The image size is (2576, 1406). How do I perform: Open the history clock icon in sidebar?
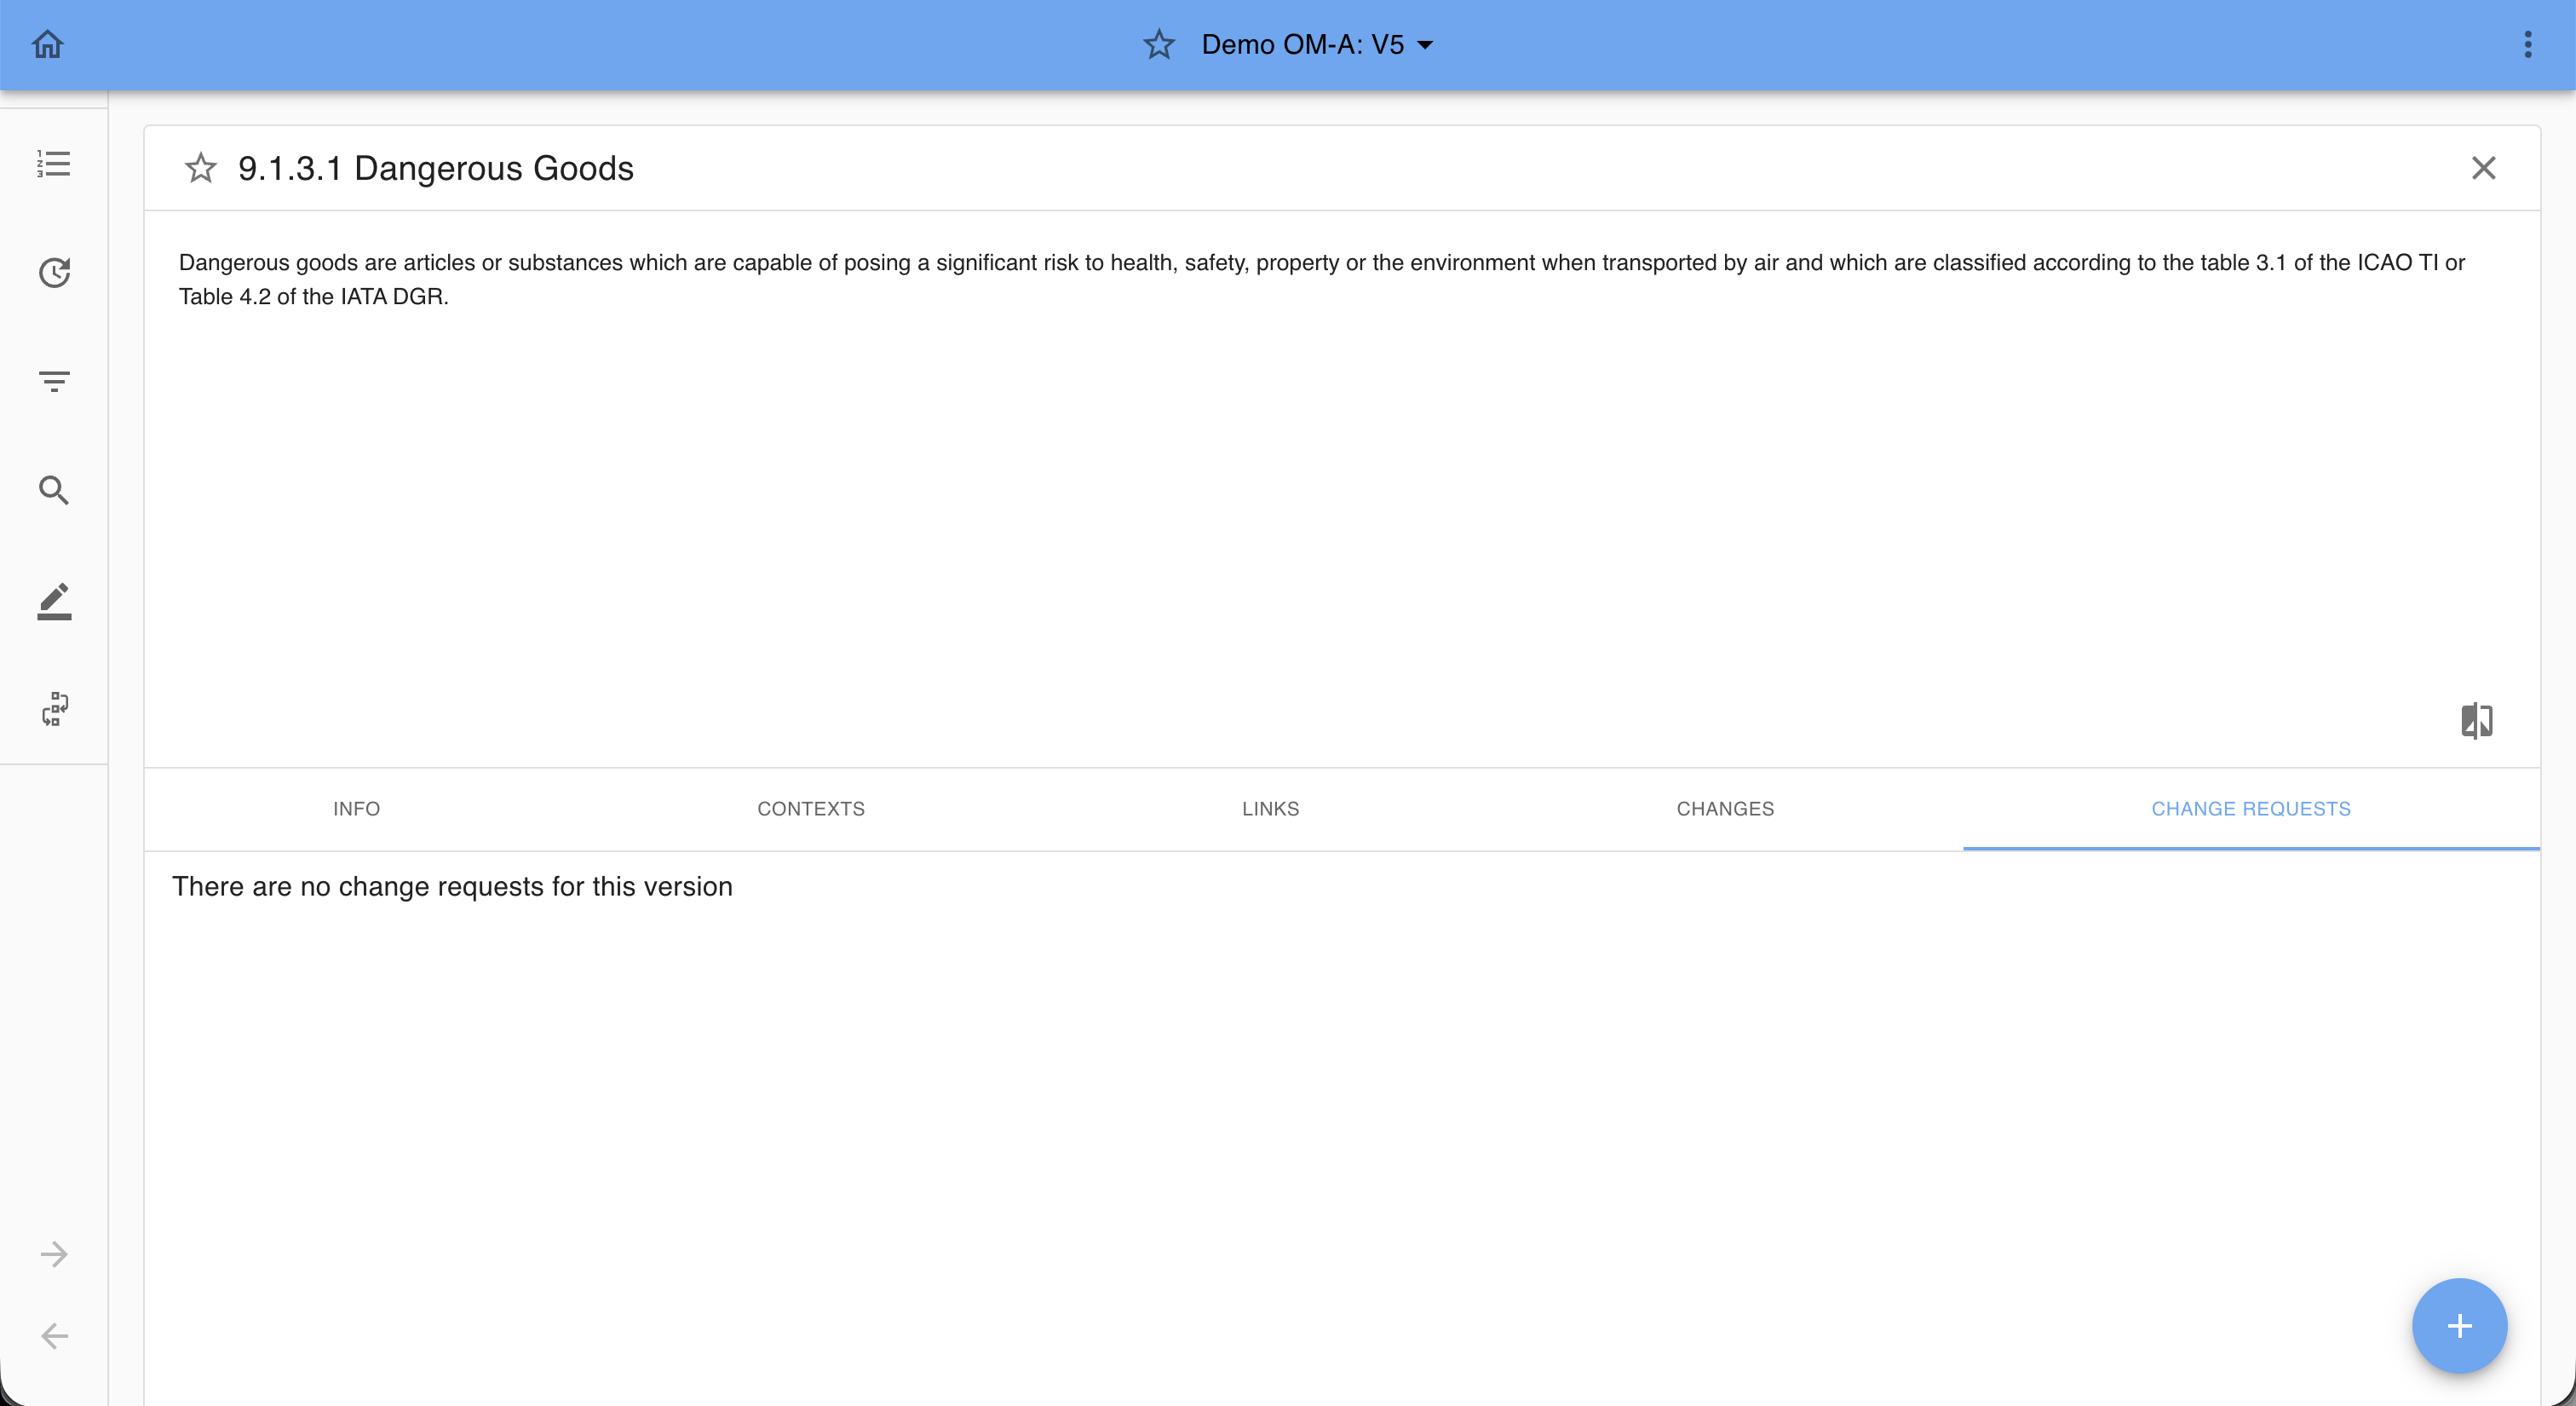coord(54,272)
